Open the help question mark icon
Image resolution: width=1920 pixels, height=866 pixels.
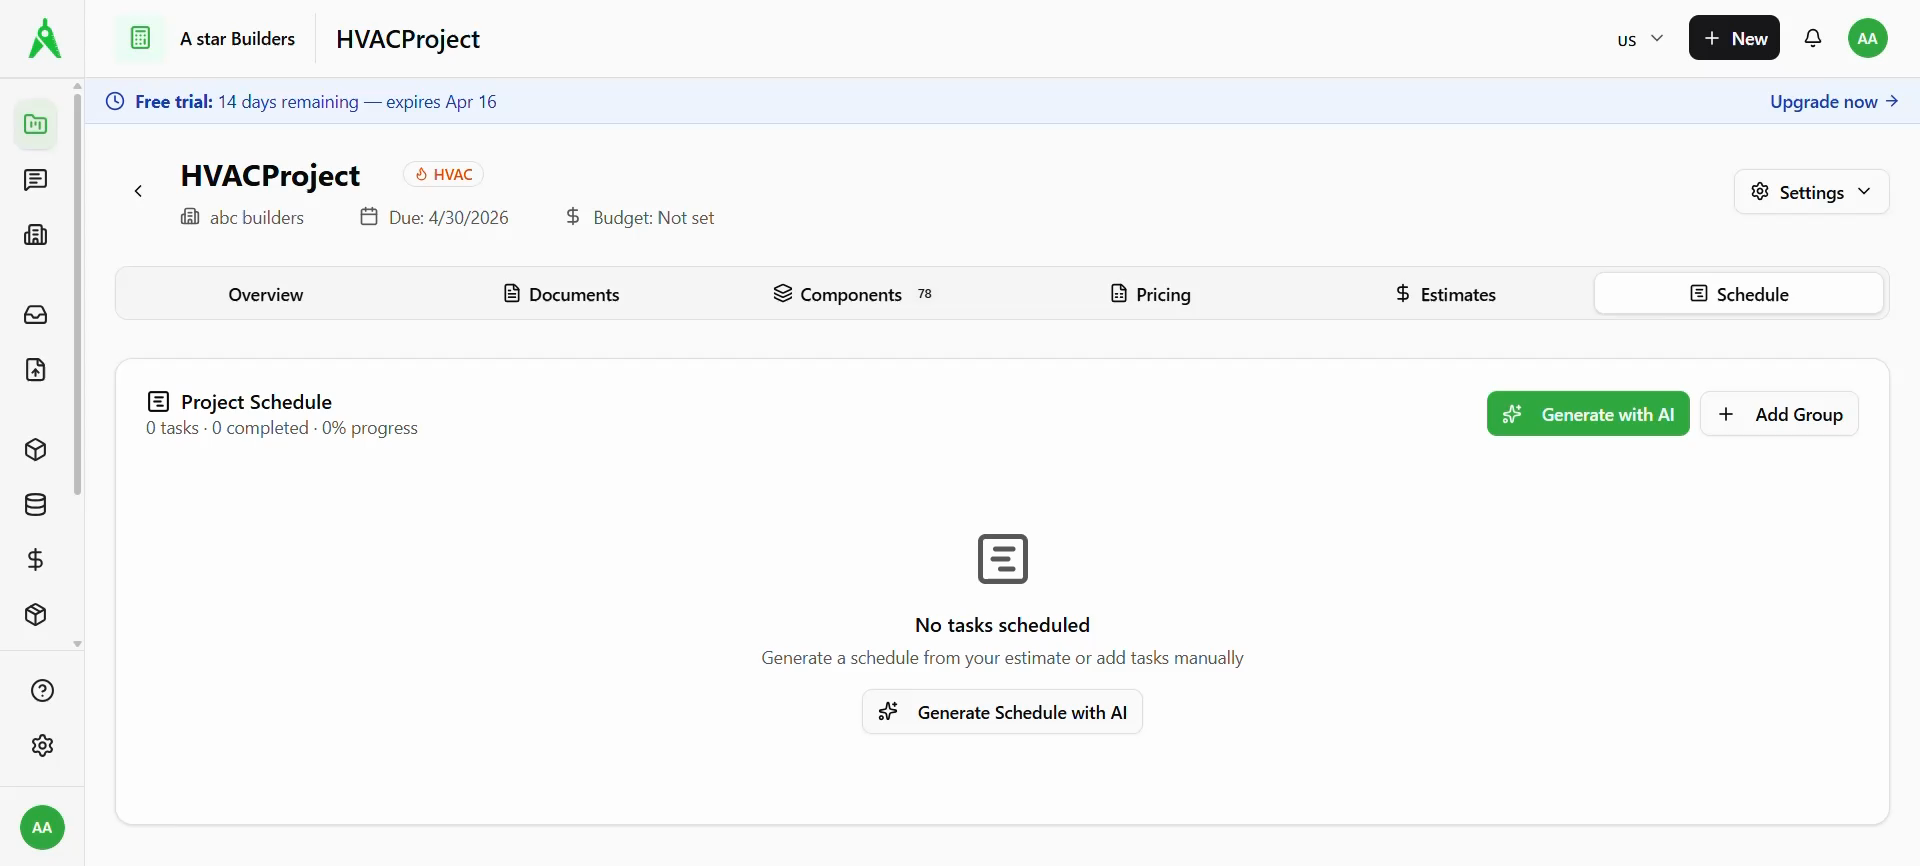[x=42, y=691]
